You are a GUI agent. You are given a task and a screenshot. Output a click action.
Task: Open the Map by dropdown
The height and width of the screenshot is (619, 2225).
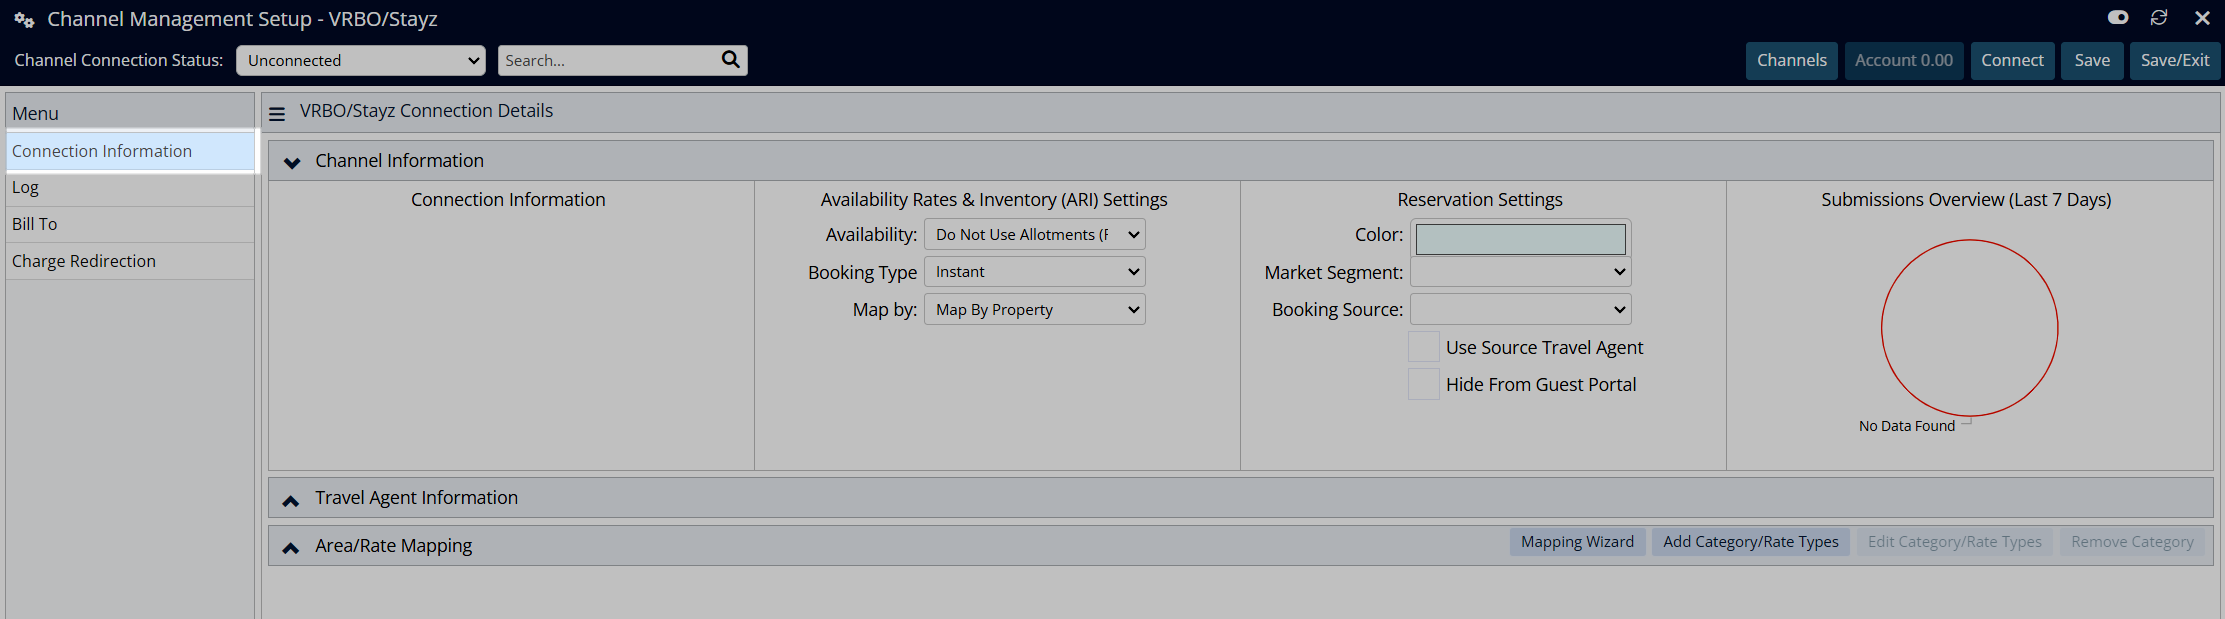pos(1035,310)
